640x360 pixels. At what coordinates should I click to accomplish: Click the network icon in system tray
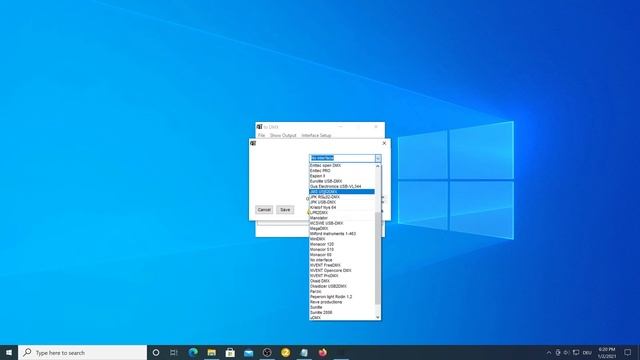click(576, 353)
